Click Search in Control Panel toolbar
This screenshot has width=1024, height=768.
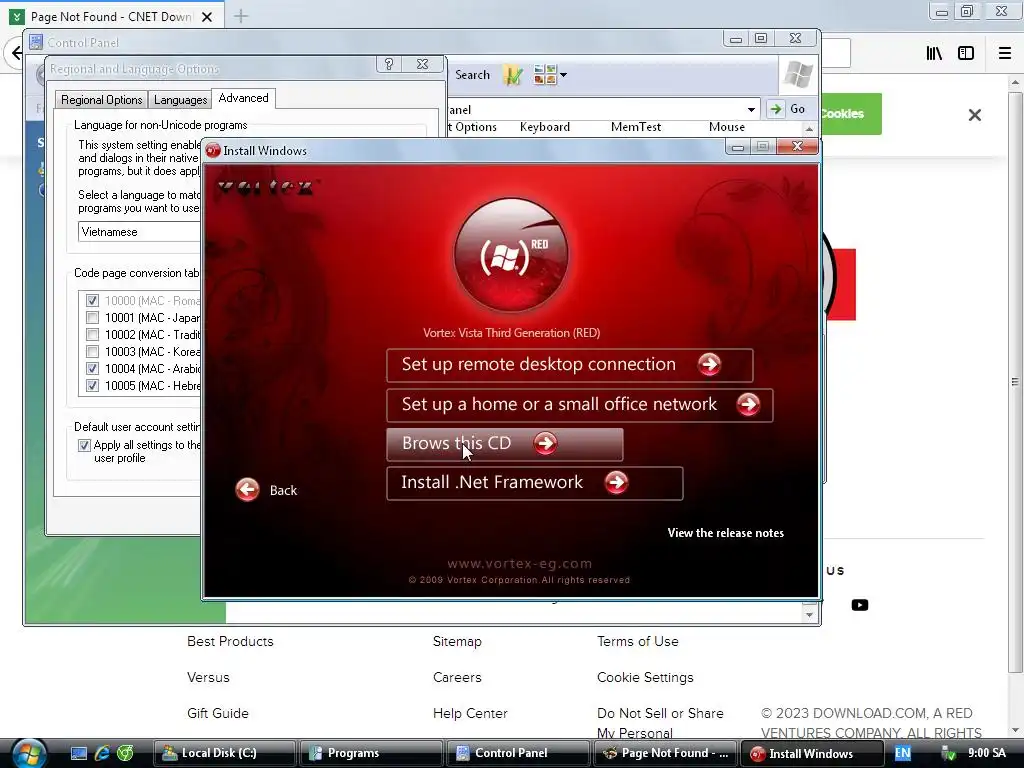472,75
